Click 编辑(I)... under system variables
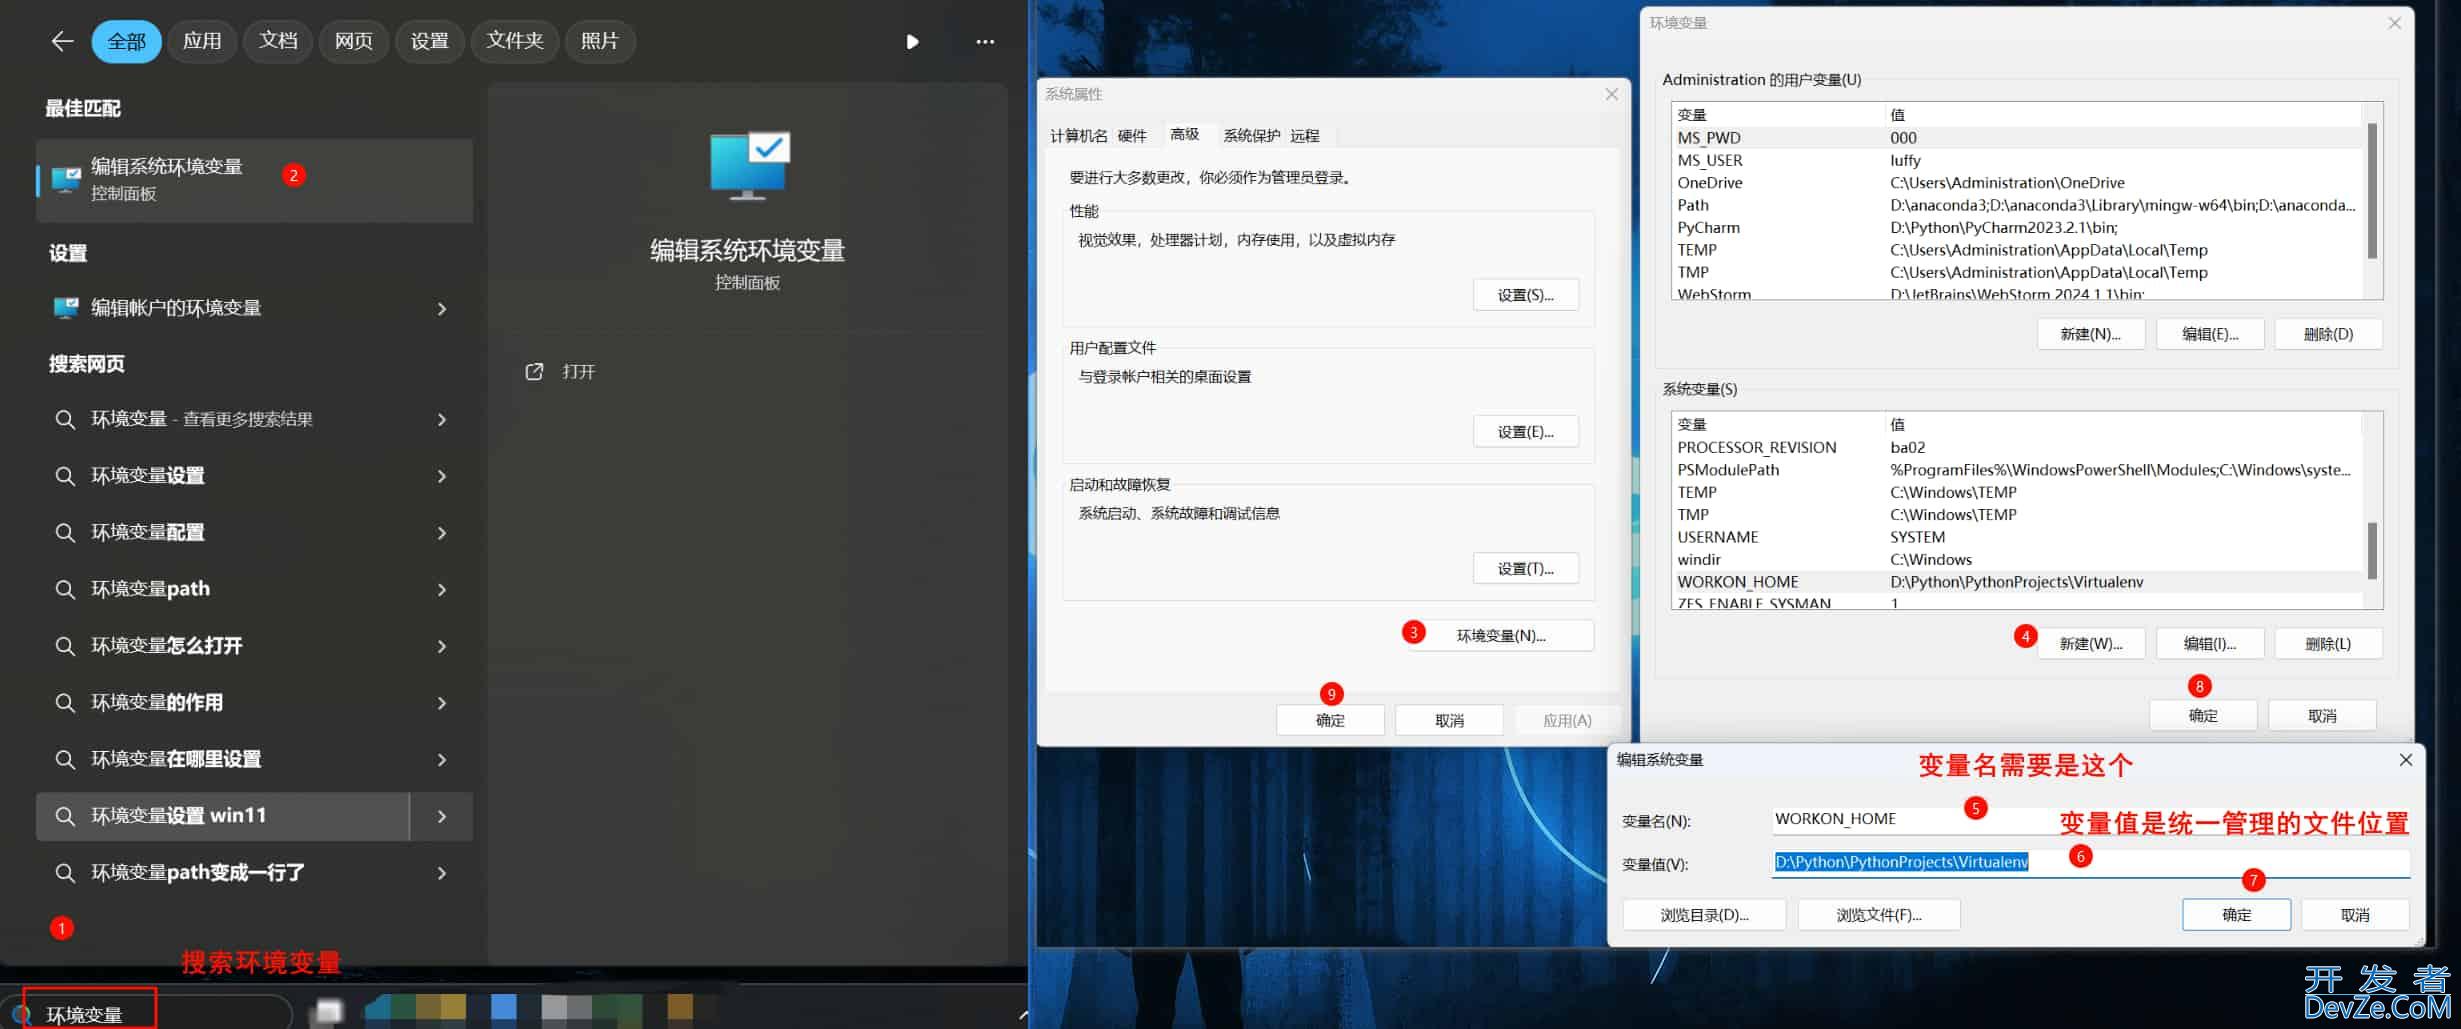Image resolution: width=2461 pixels, height=1029 pixels. click(x=2209, y=644)
